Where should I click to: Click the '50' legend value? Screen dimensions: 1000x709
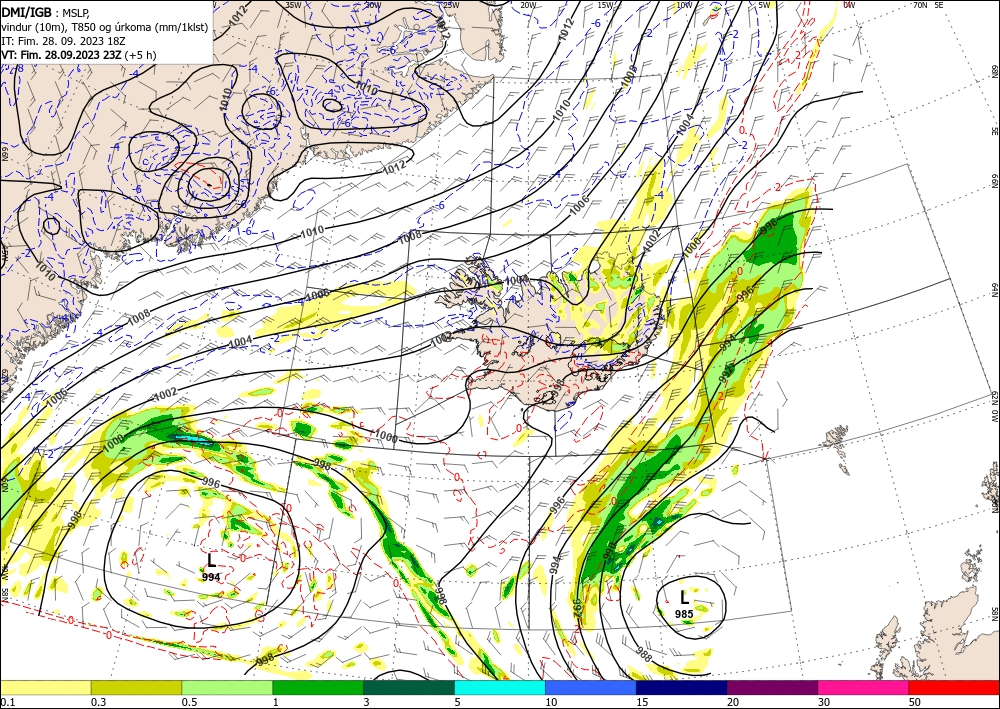pos(915,702)
